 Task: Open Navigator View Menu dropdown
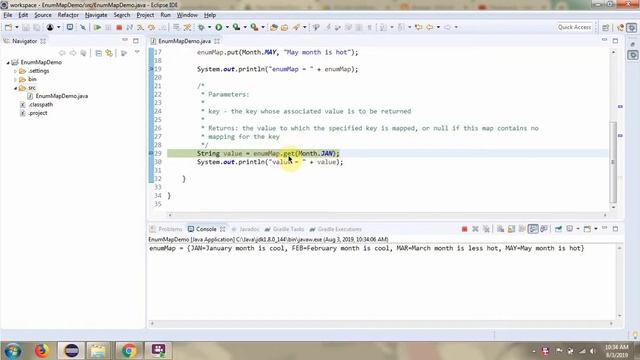click(137, 53)
